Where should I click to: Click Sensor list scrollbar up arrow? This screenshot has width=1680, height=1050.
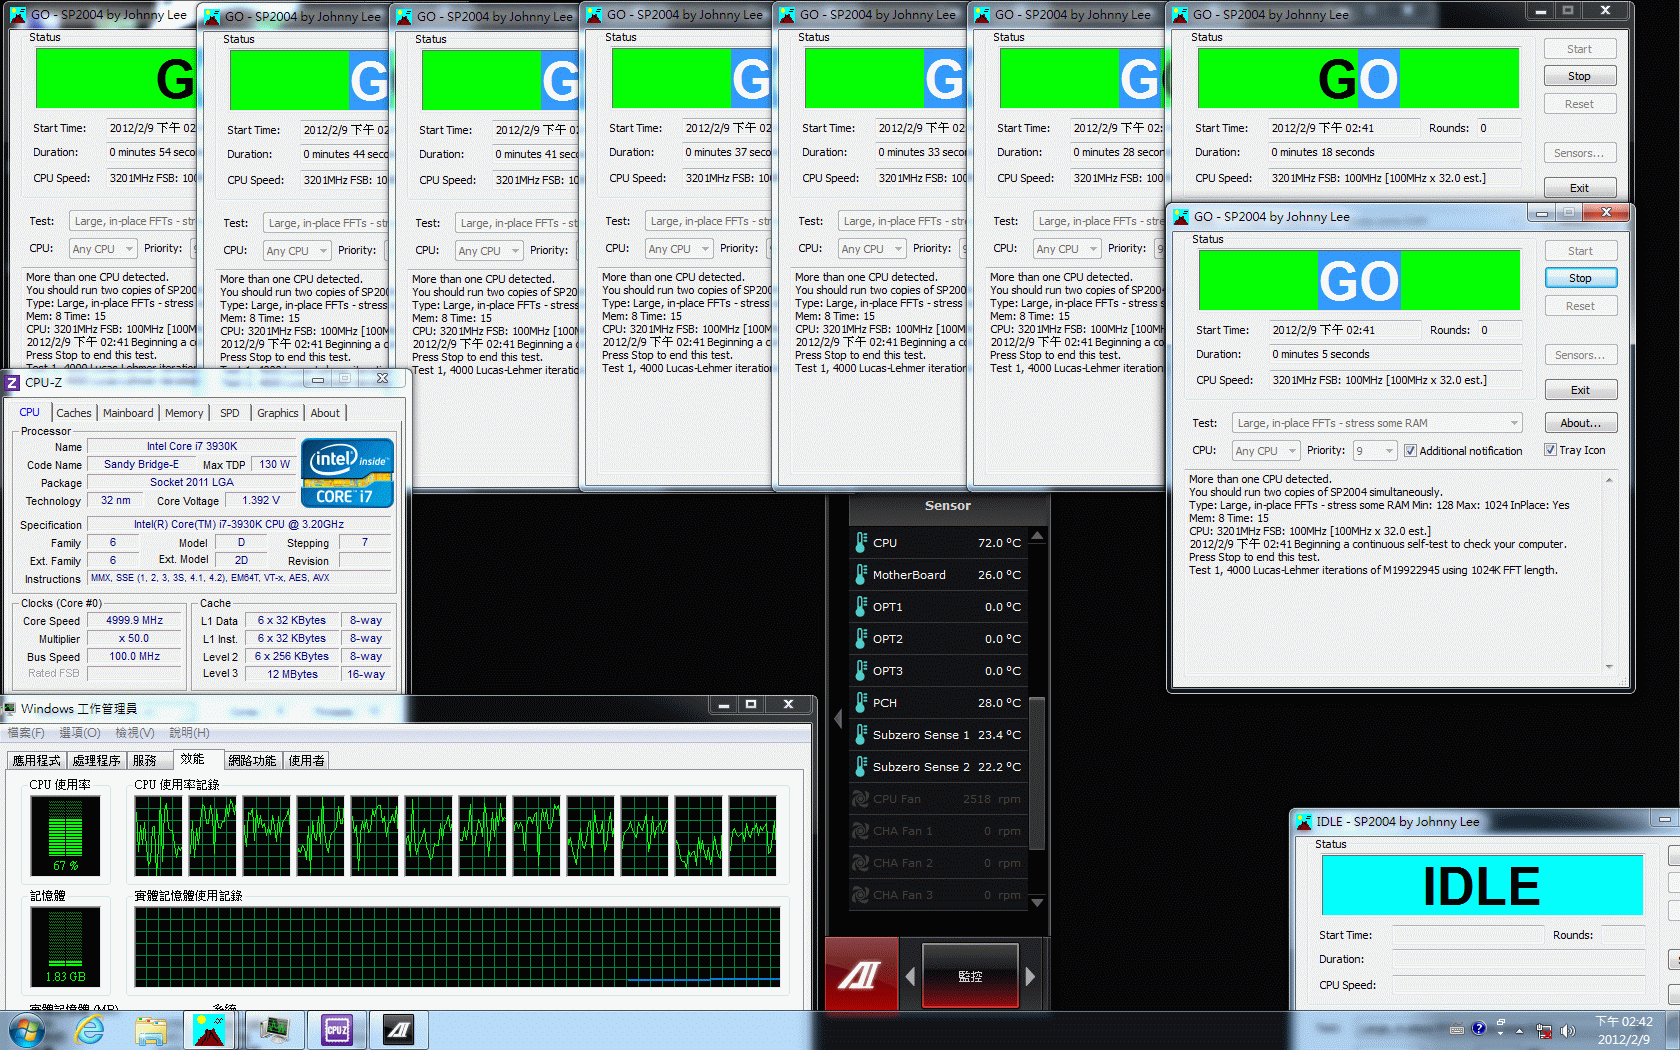(x=1037, y=535)
